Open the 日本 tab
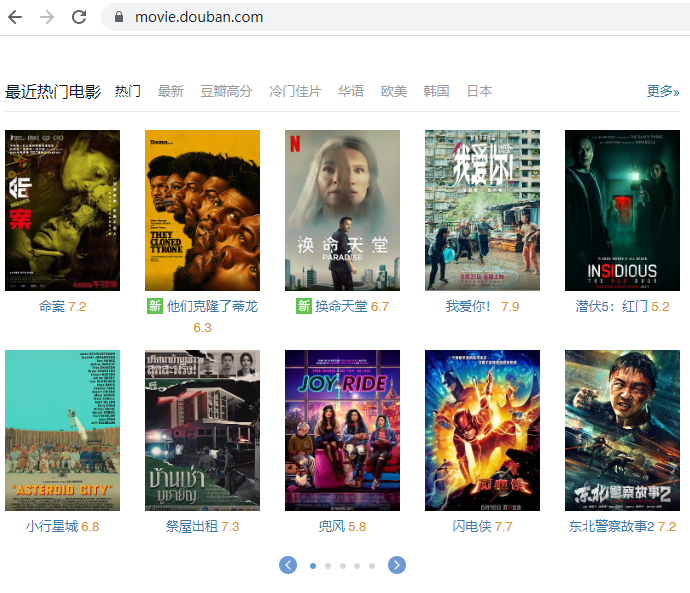This screenshot has height=593, width=690. tap(479, 91)
